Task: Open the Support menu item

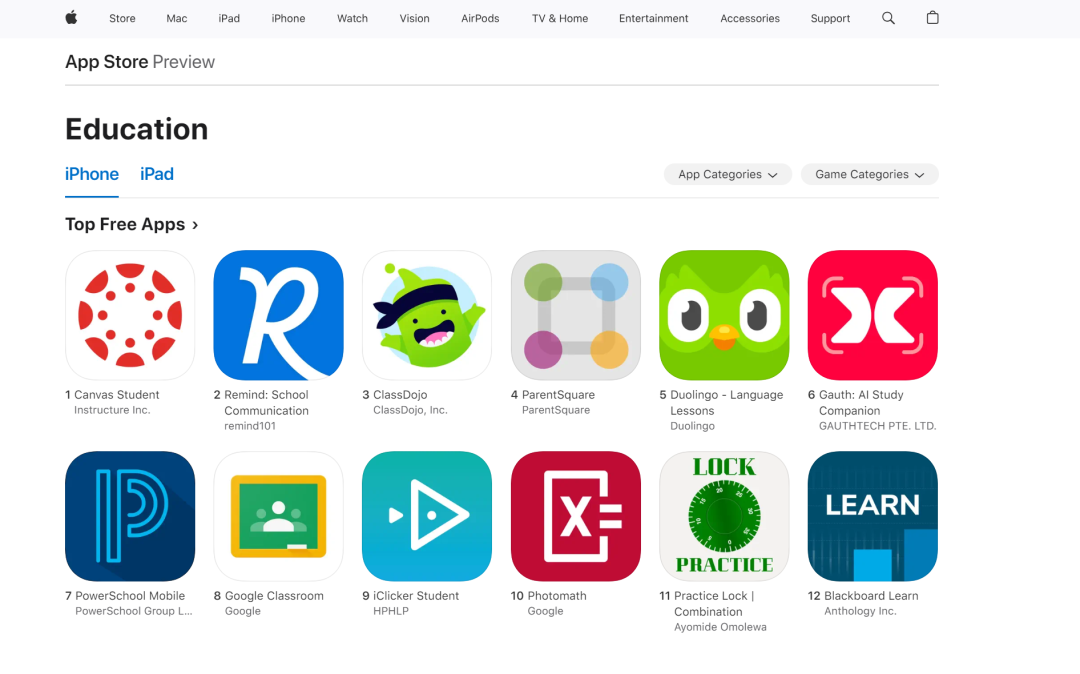Action: (x=830, y=19)
